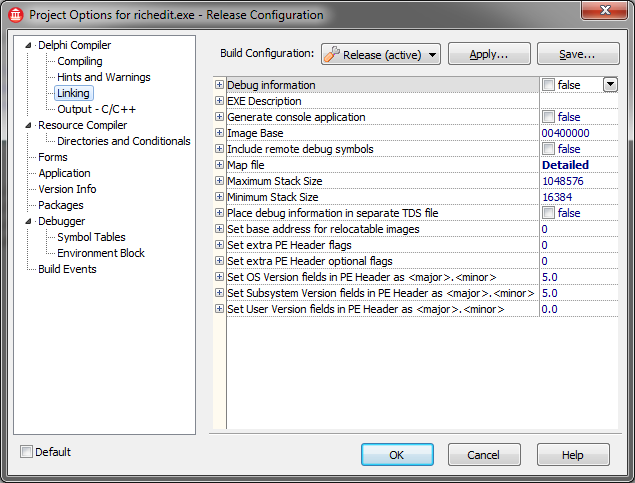635x483 pixels.
Task: Open the Debug information value dropdown arrow
Action: (x=610, y=85)
